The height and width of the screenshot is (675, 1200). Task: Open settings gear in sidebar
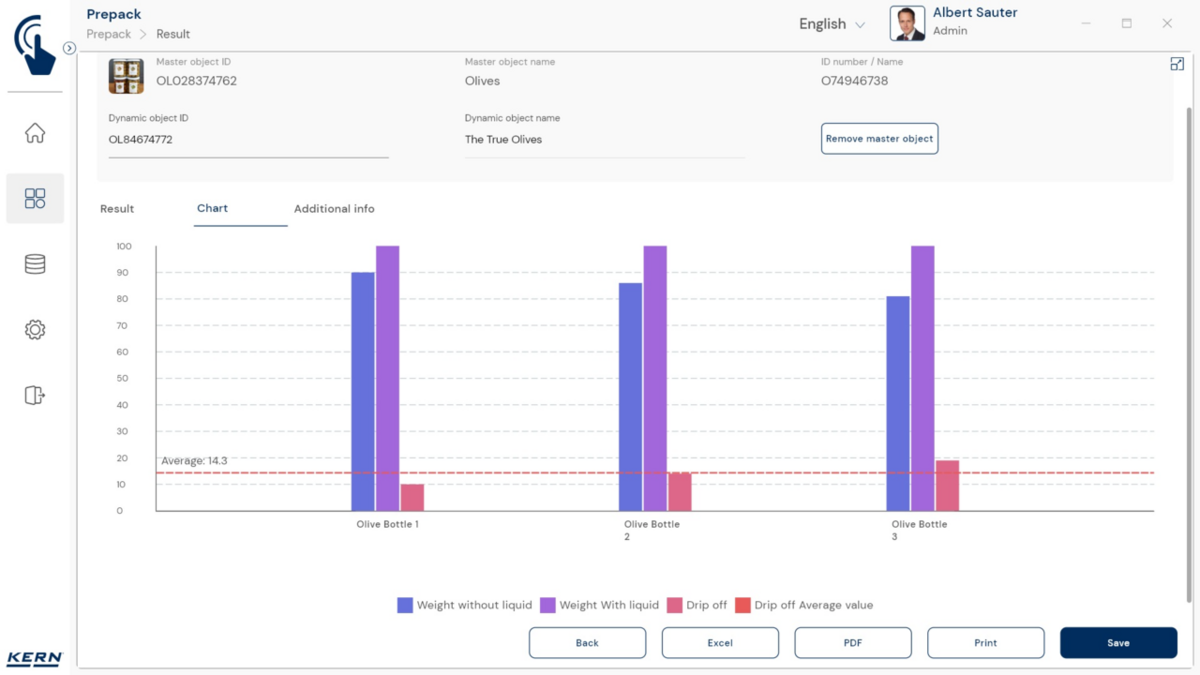pyautogui.click(x=35, y=330)
